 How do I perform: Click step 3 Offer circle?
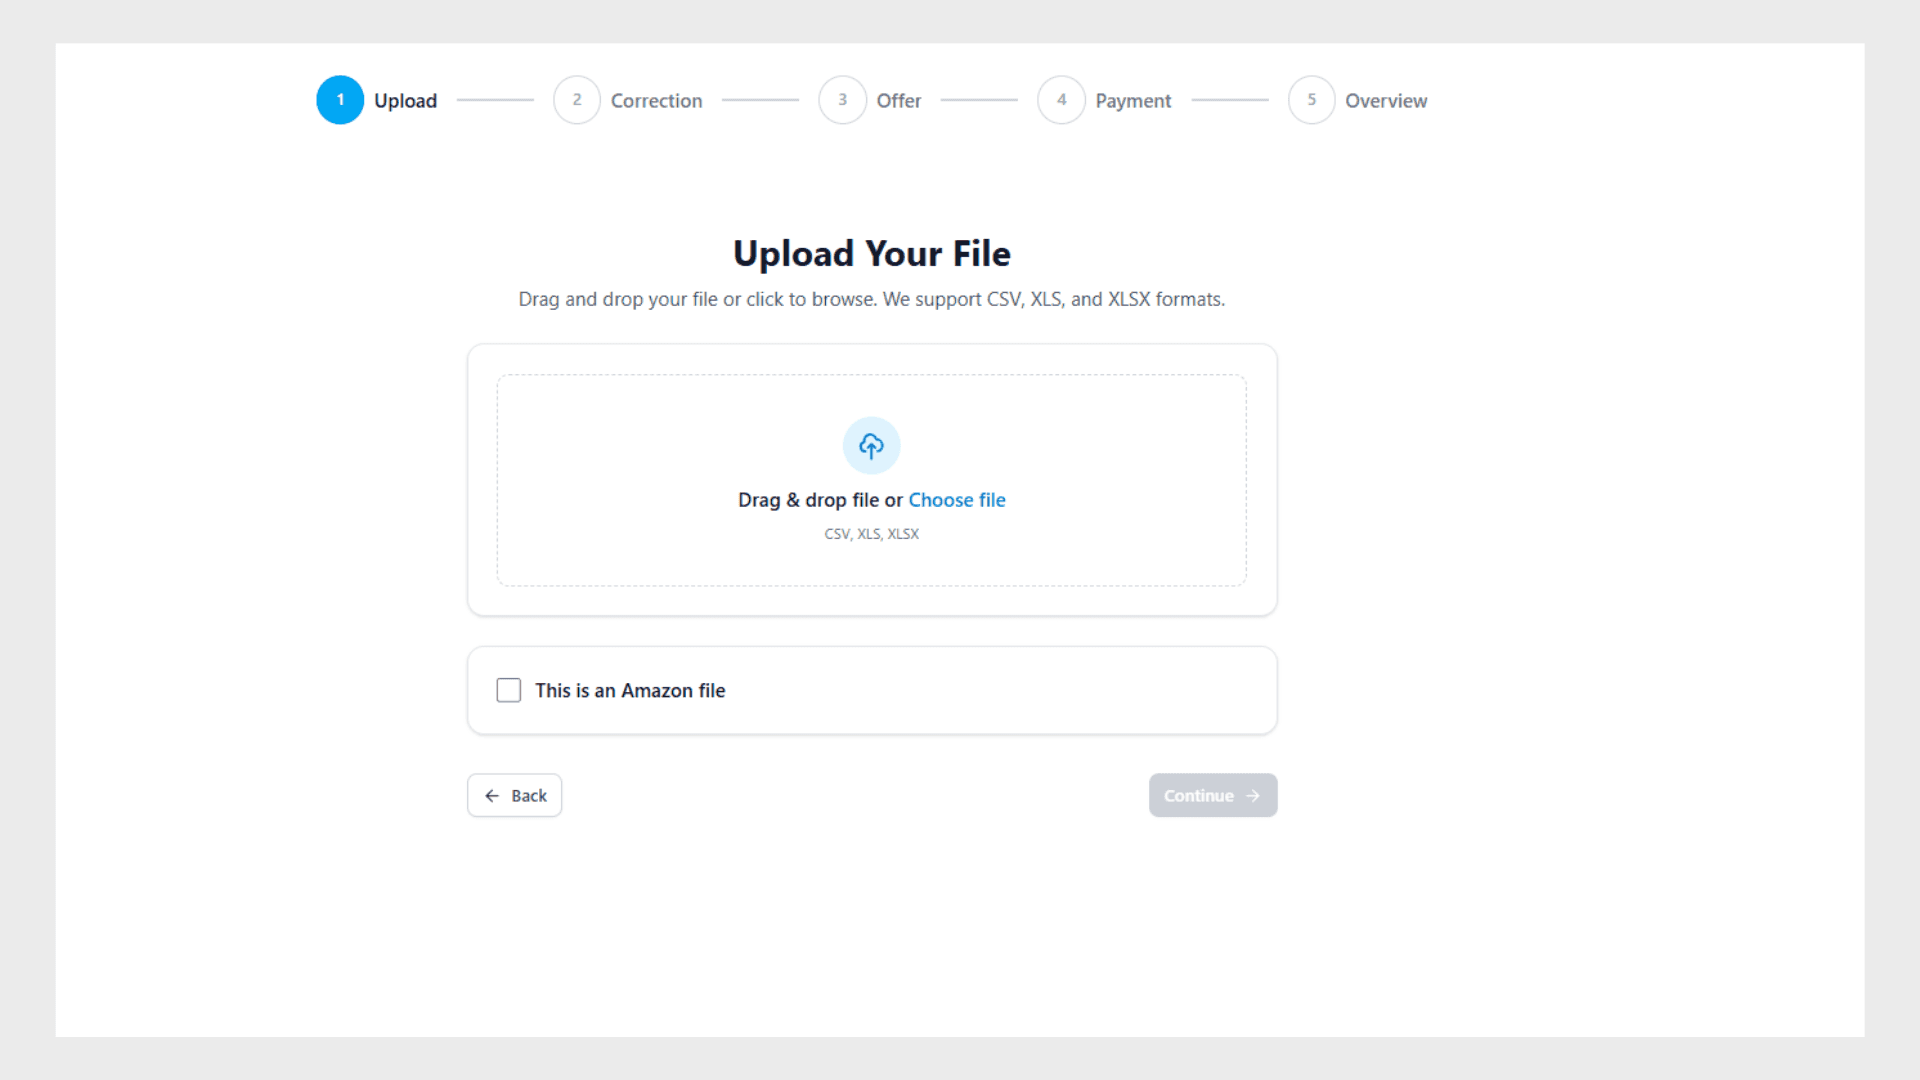point(843,100)
